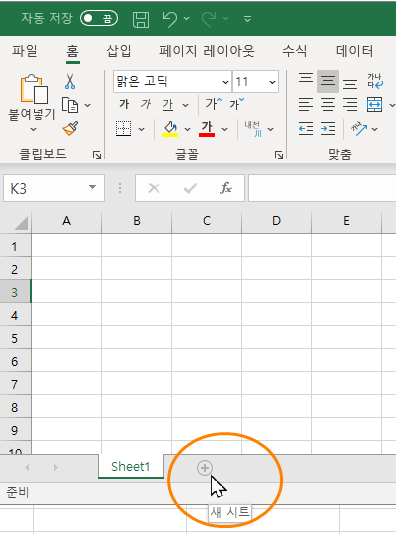Select the Top Align icon
The height and width of the screenshot is (534, 396).
click(306, 78)
